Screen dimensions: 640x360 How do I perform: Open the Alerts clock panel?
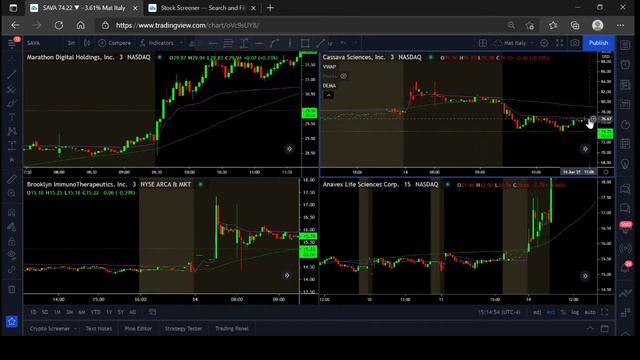point(625,64)
